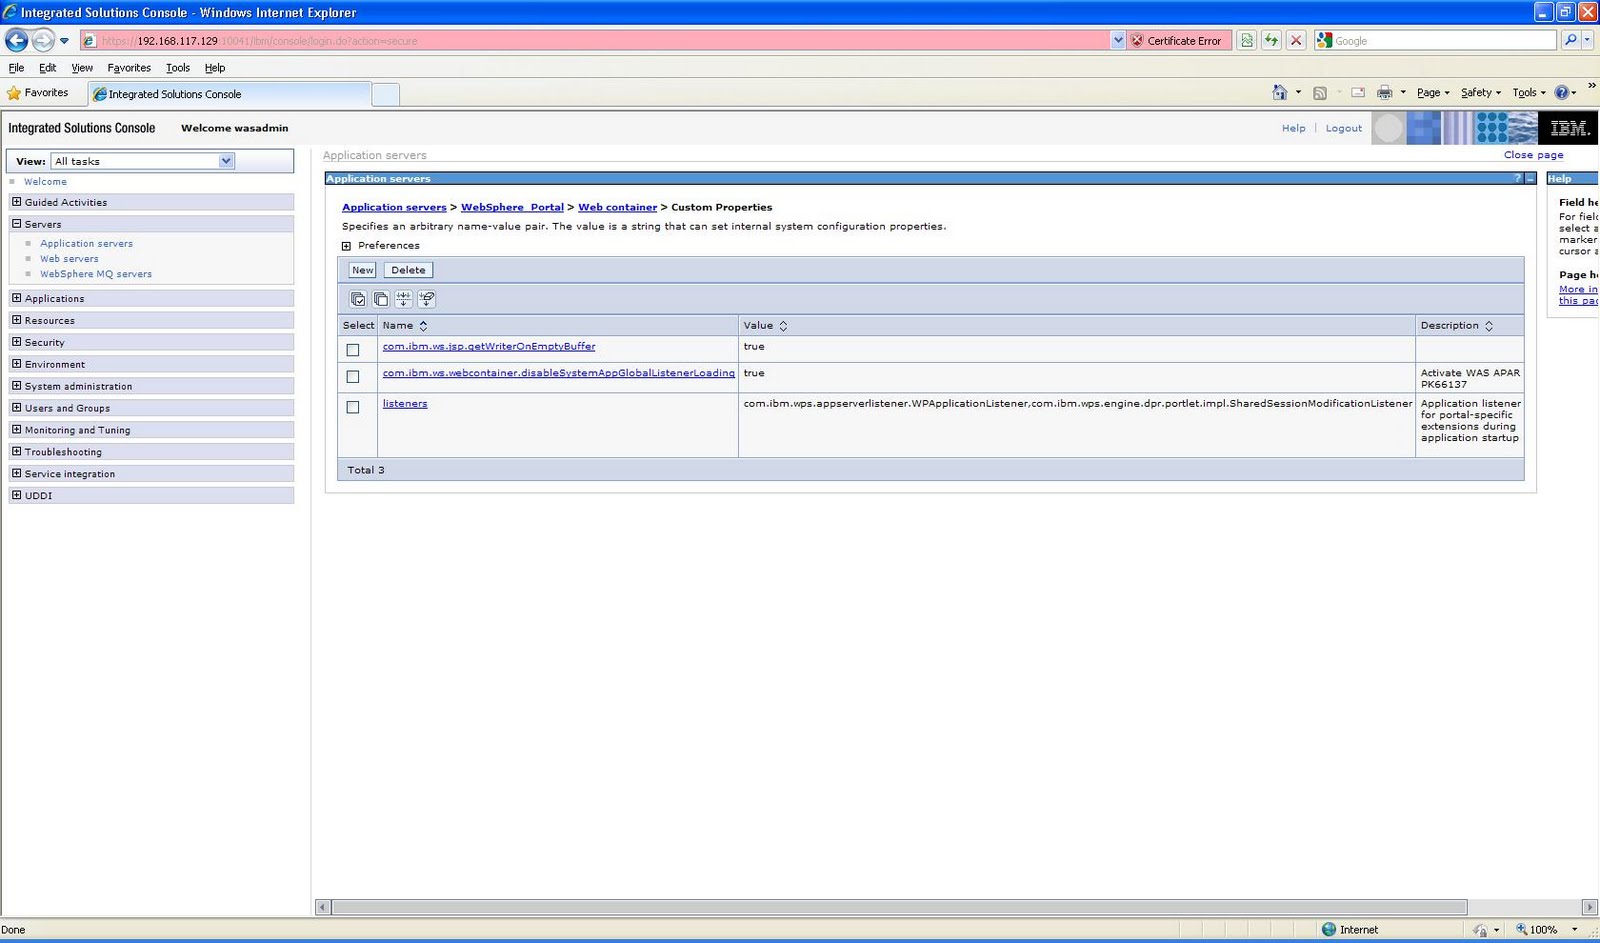Image resolution: width=1600 pixels, height=943 pixels.
Task: Open the Print icon
Action: pos(1385,91)
